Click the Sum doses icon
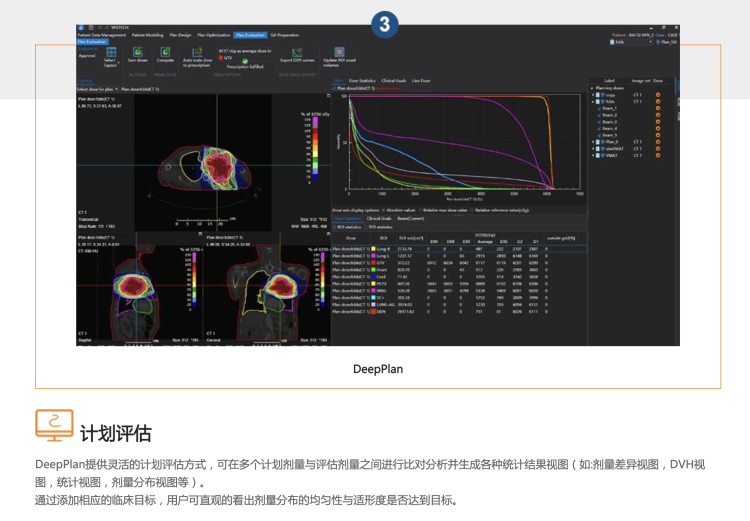 (x=138, y=52)
